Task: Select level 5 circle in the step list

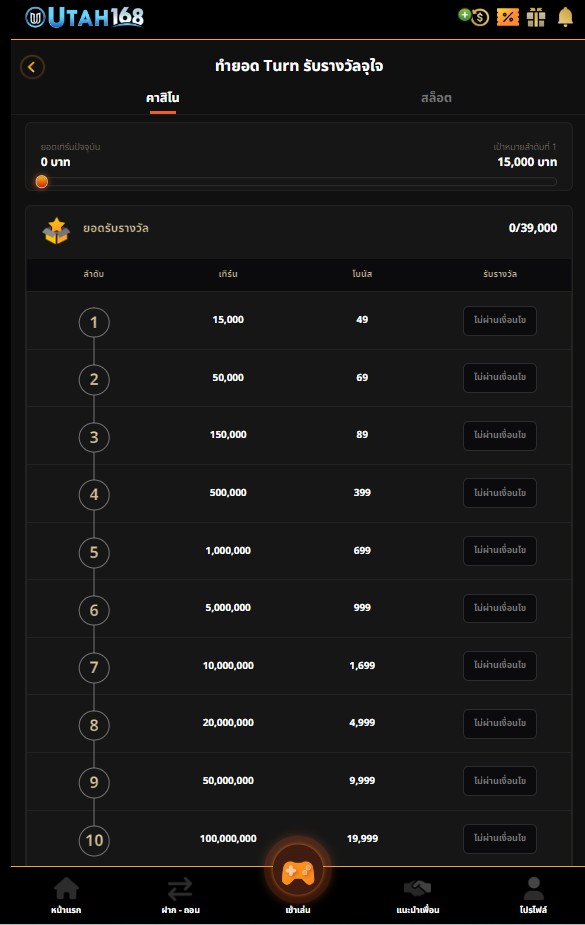Action: point(94,553)
